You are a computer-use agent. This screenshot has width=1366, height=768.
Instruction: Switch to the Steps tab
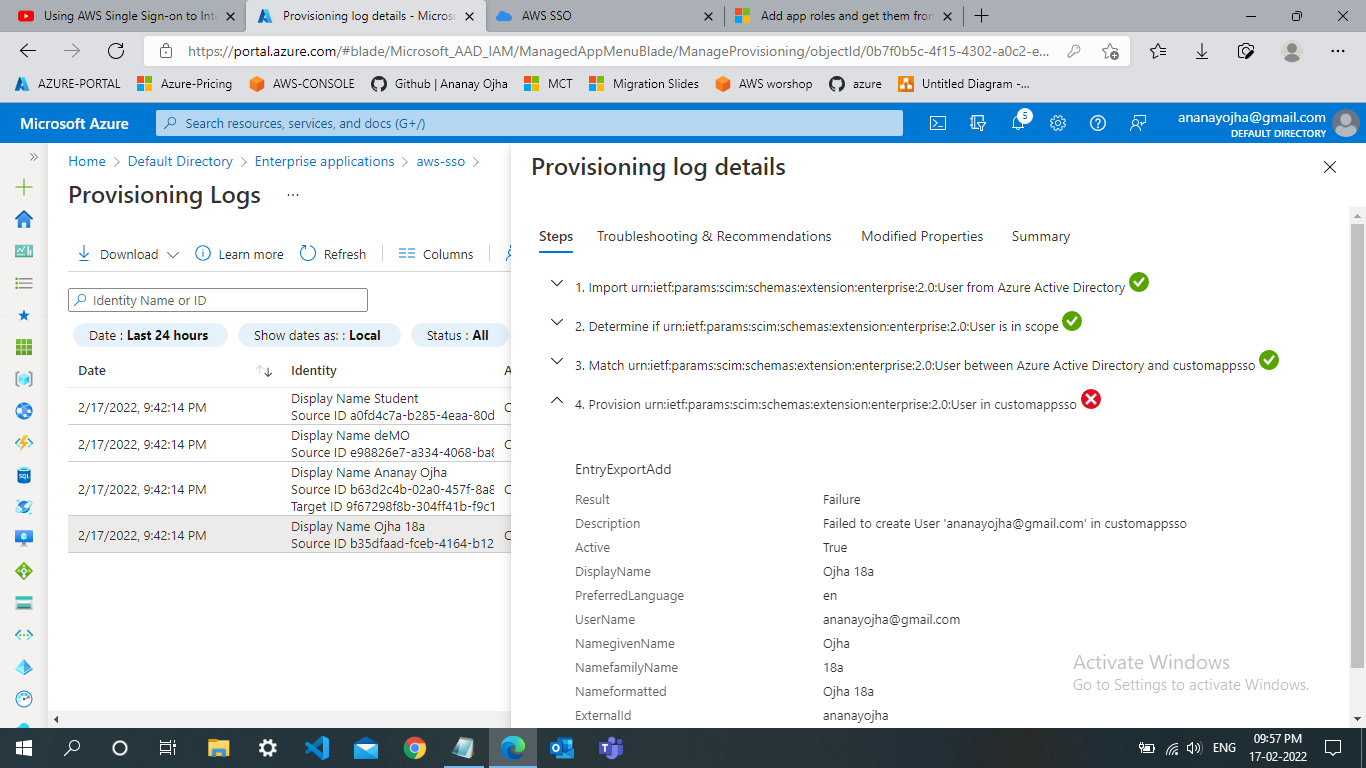[x=556, y=236]
